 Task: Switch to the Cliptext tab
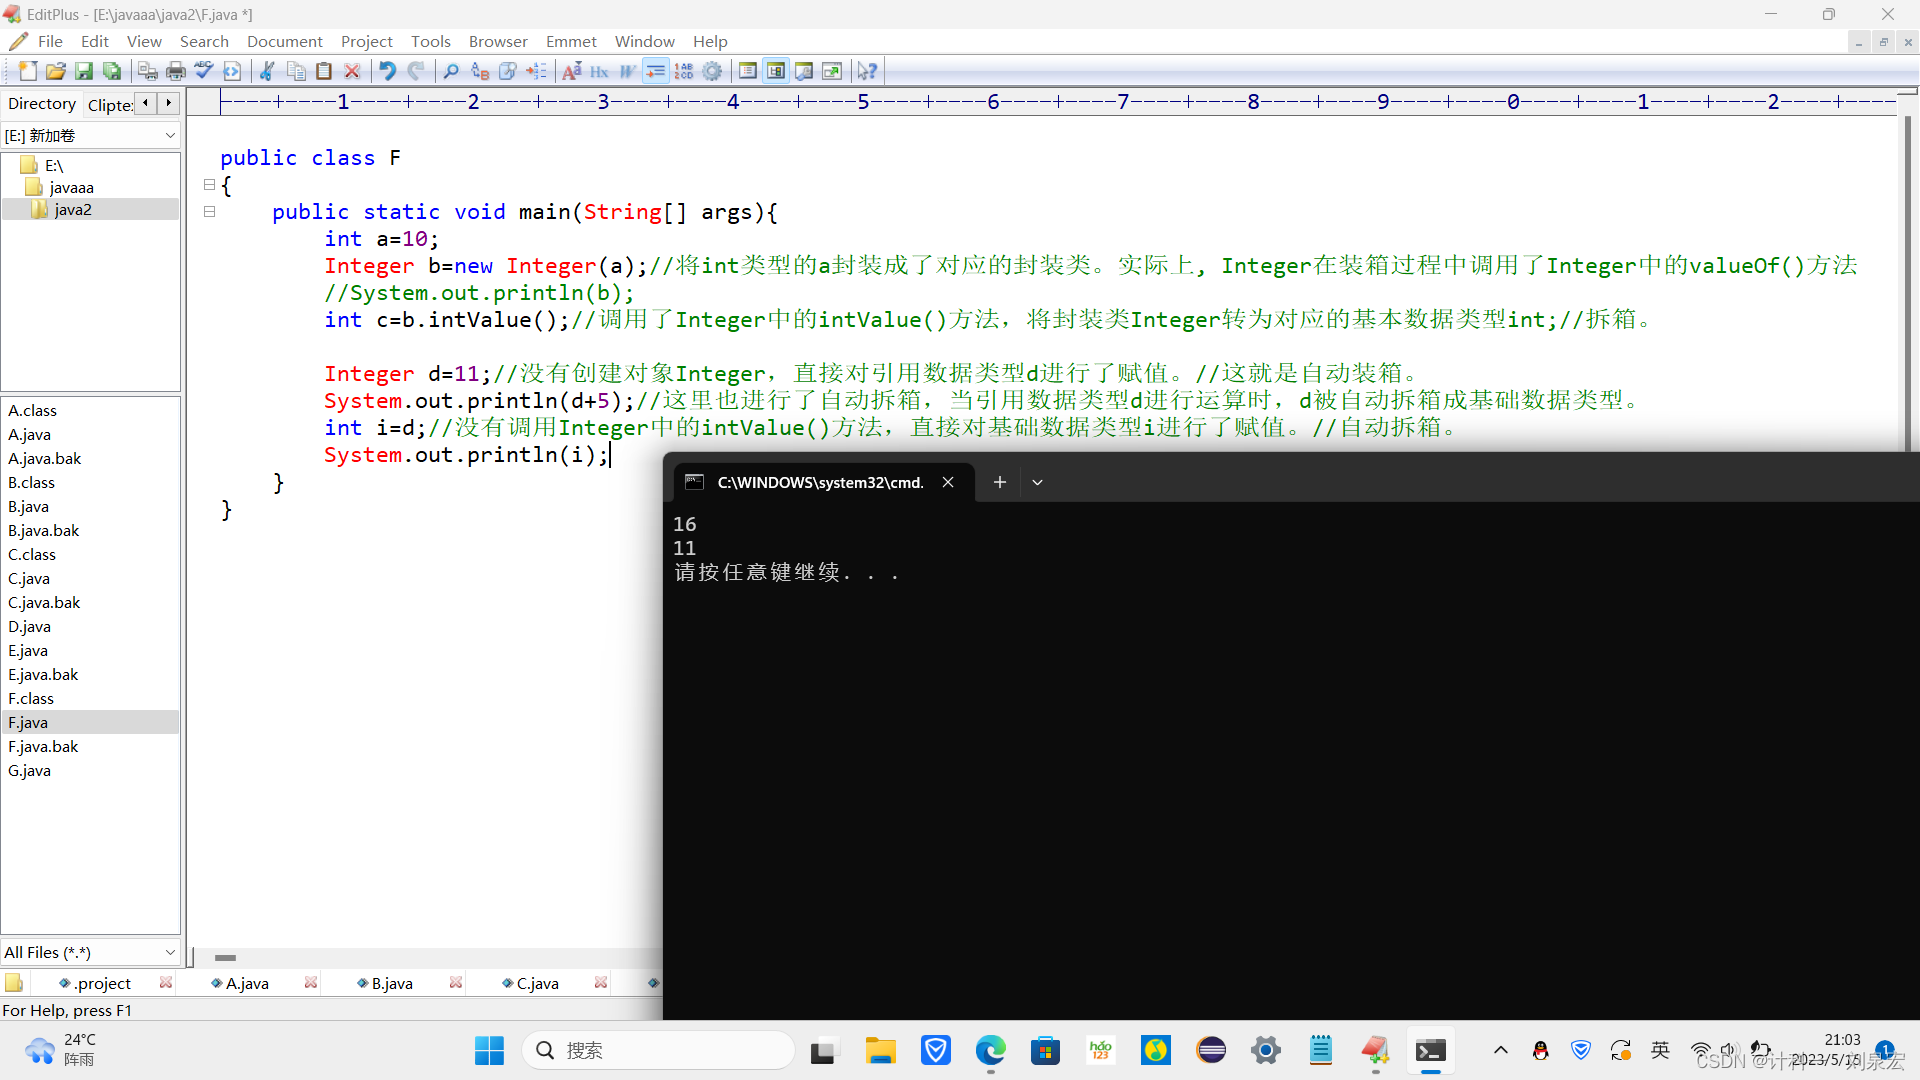click(109, 104)
